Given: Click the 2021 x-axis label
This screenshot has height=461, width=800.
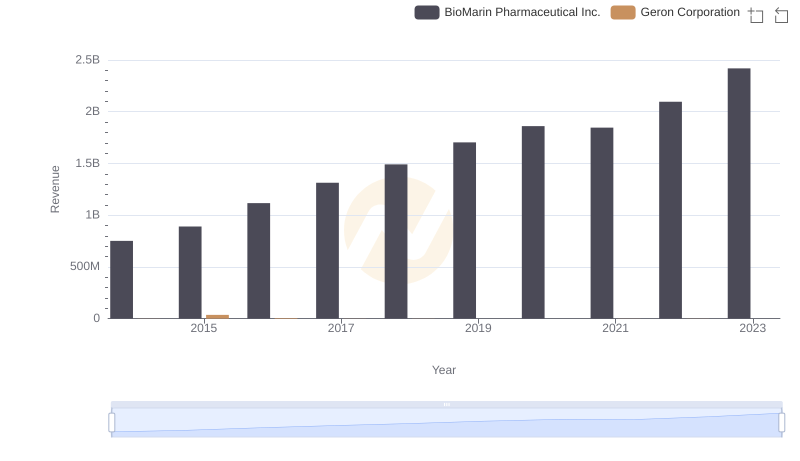Looking at the screenshot, I should 615,328.
